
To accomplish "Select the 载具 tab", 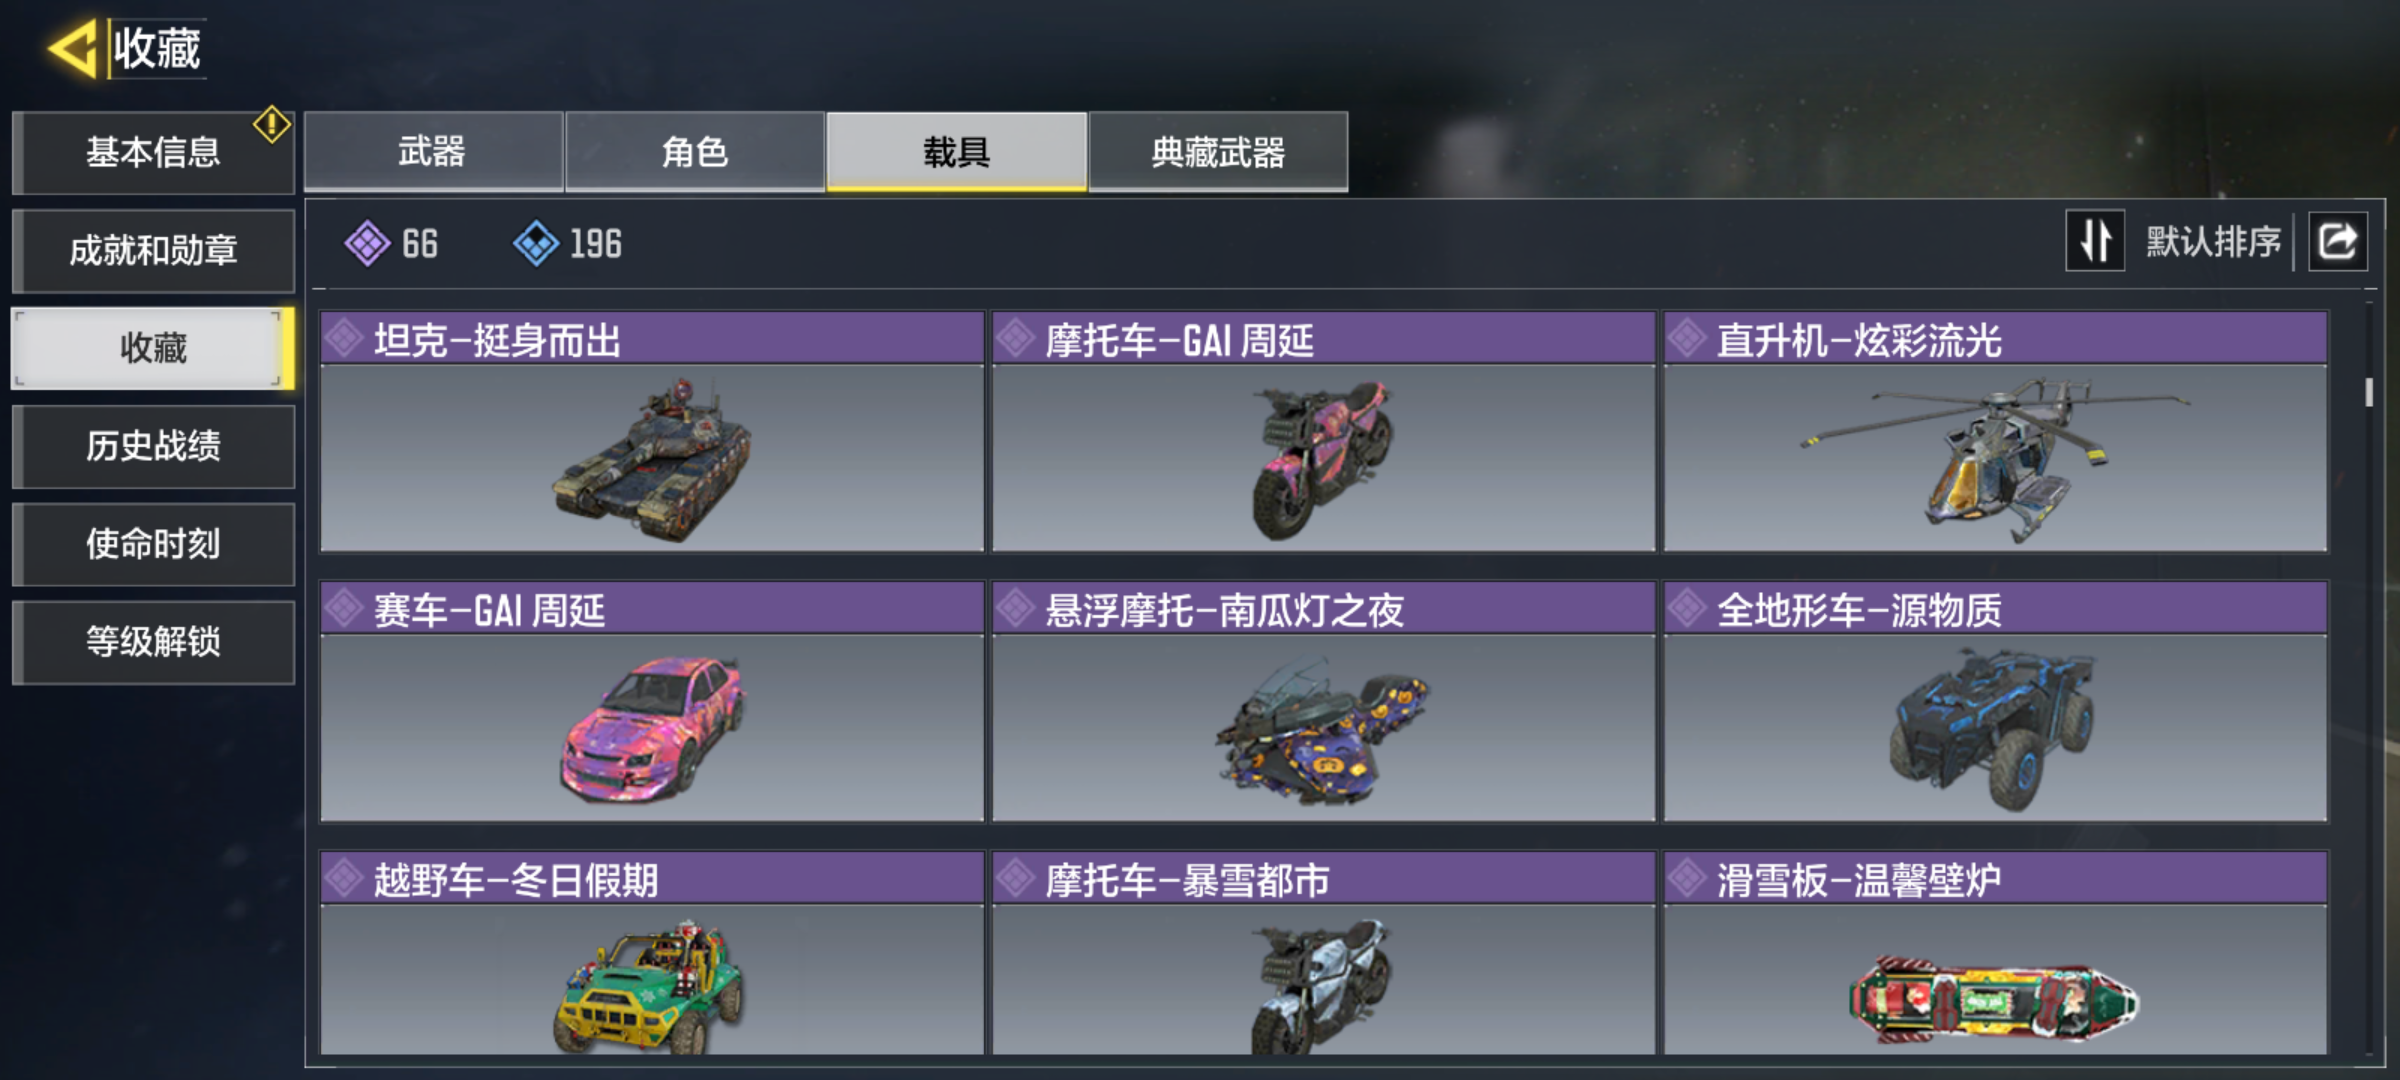I will (x=956, y=151).
